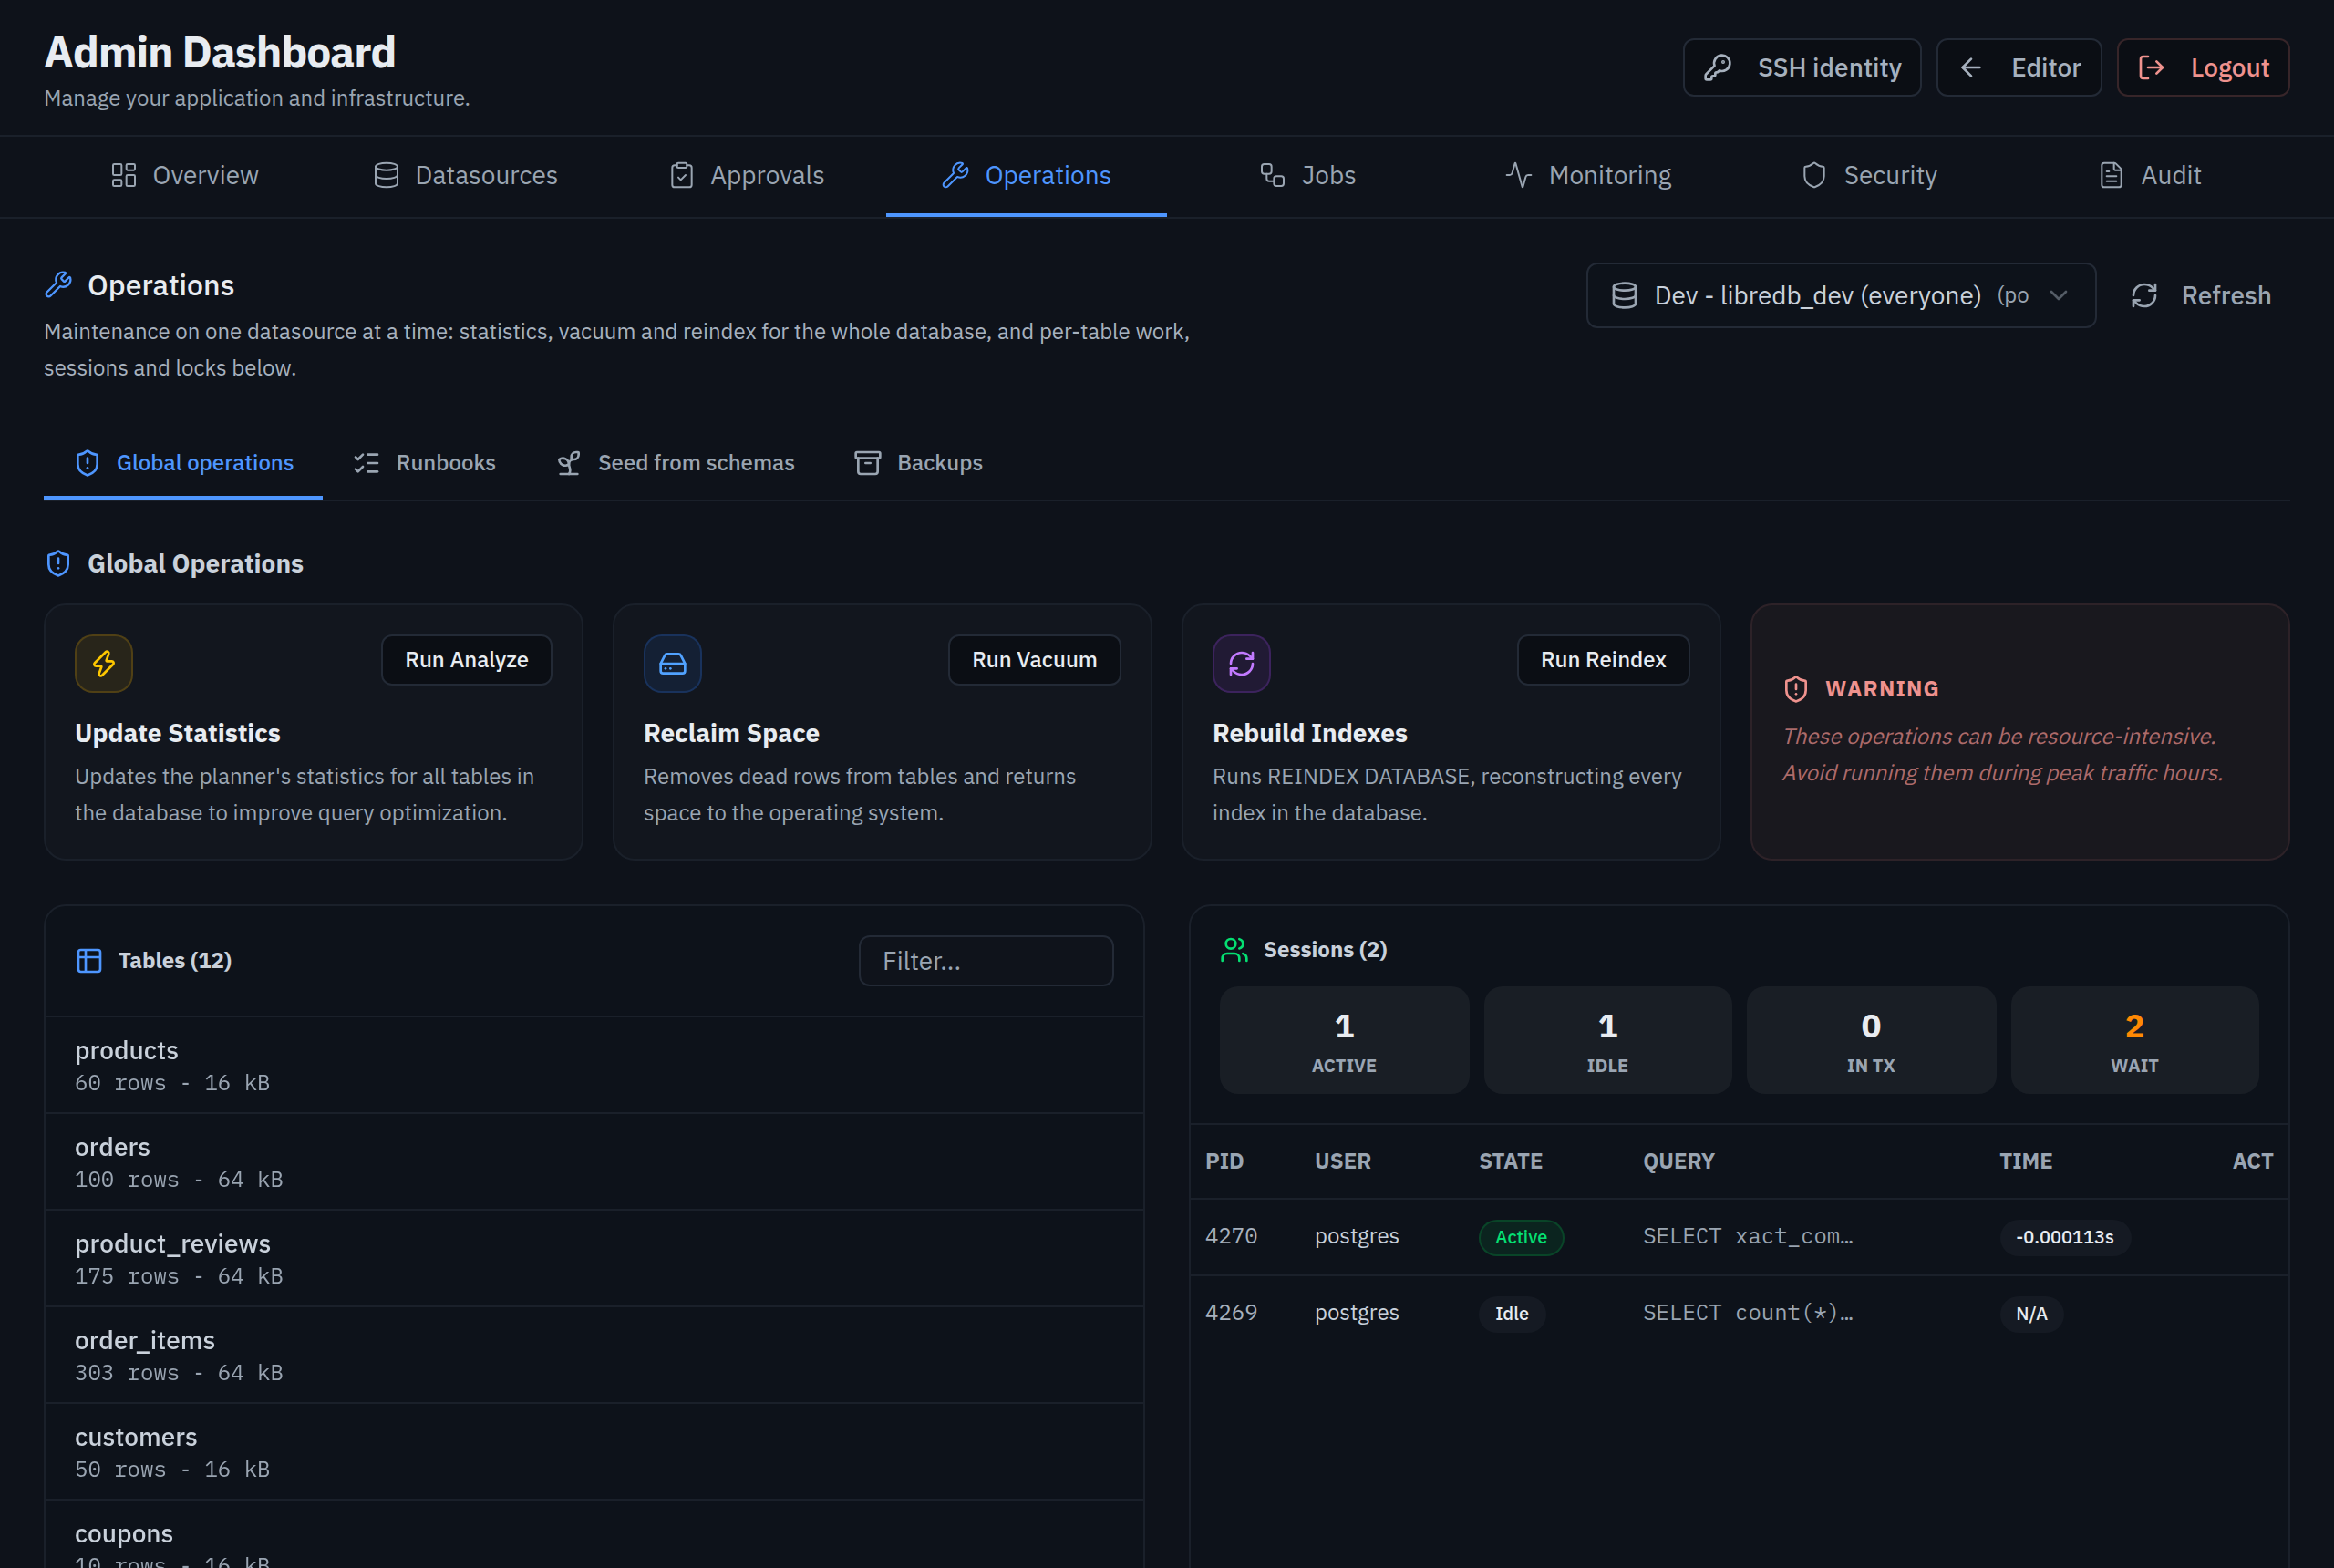
Task: Open Seed from schemas sub-tab
Action: [x=675, y=462]
